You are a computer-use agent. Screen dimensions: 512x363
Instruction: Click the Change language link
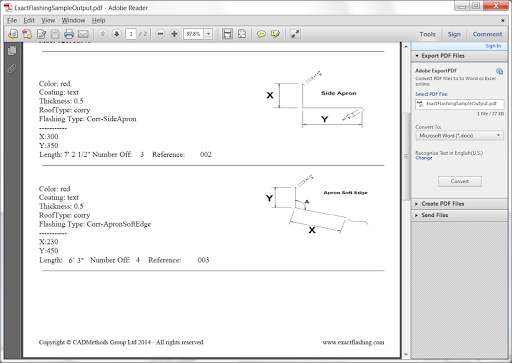(x=424, y=158)
